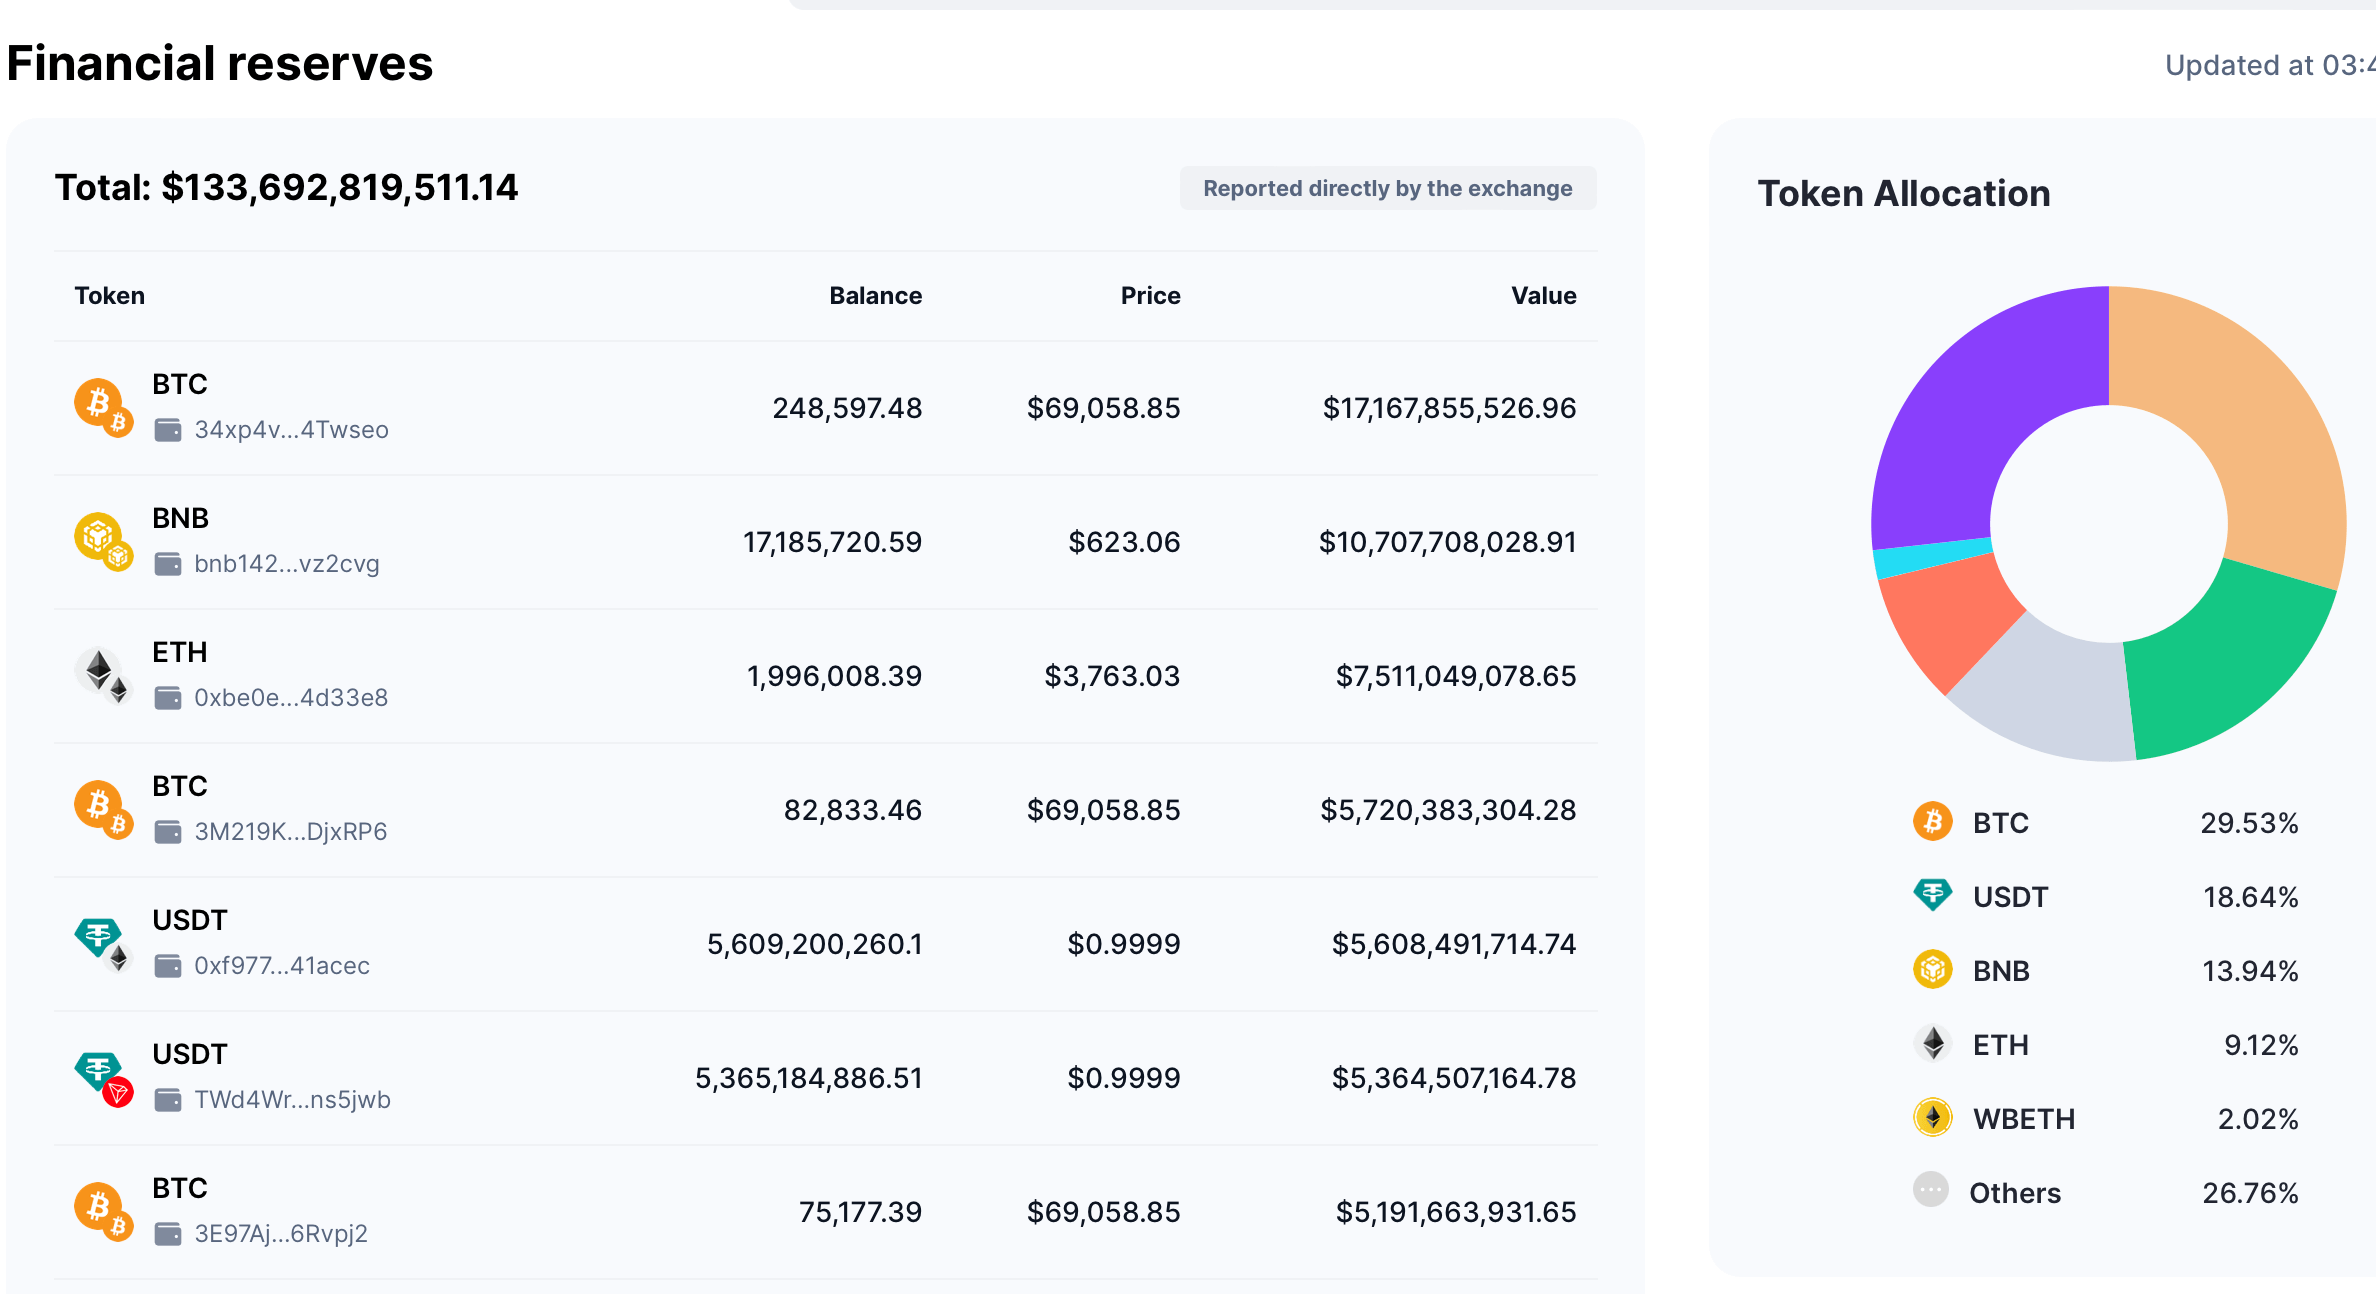Click the BTC icon in 3E97Aj...6Rvpj2 row
The width and height of the screenshot is (2376, 1294).
tap(103, 1211)
